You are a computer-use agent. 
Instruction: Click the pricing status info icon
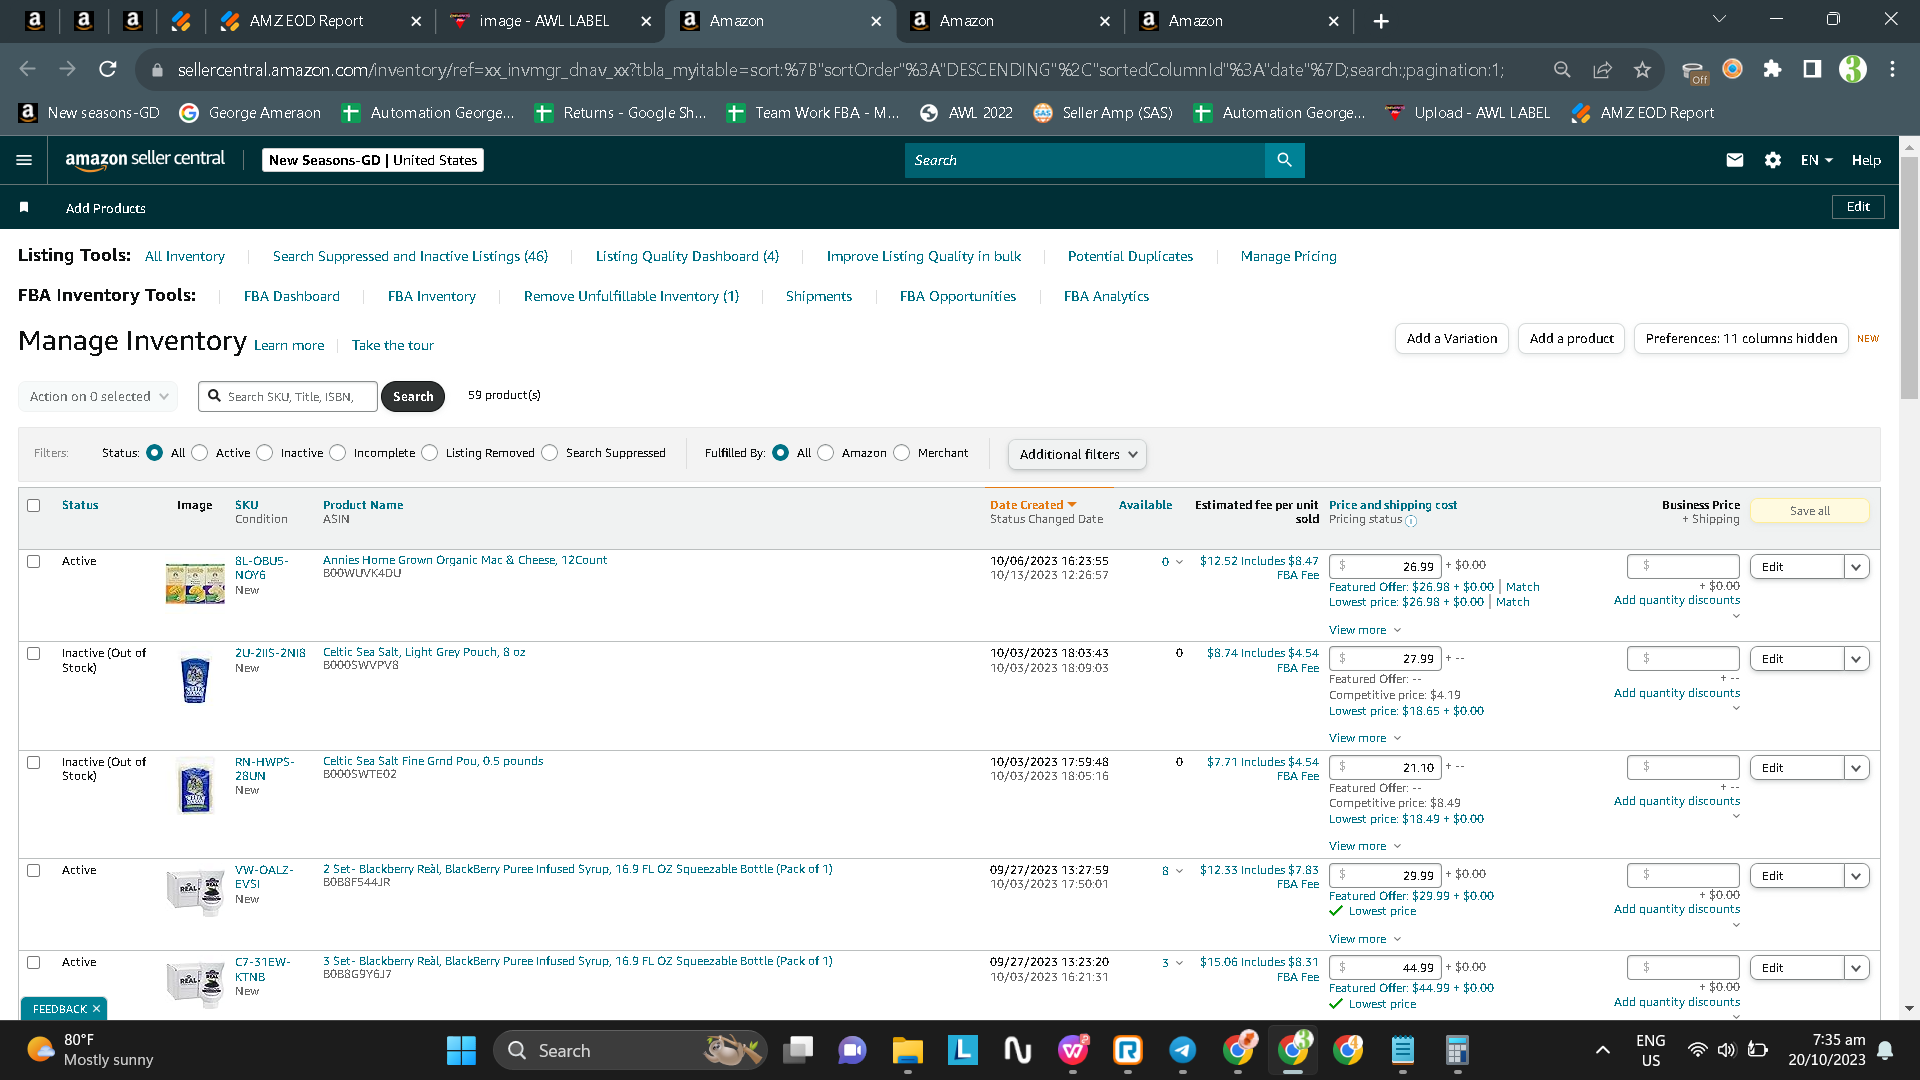coord(1411,521)
